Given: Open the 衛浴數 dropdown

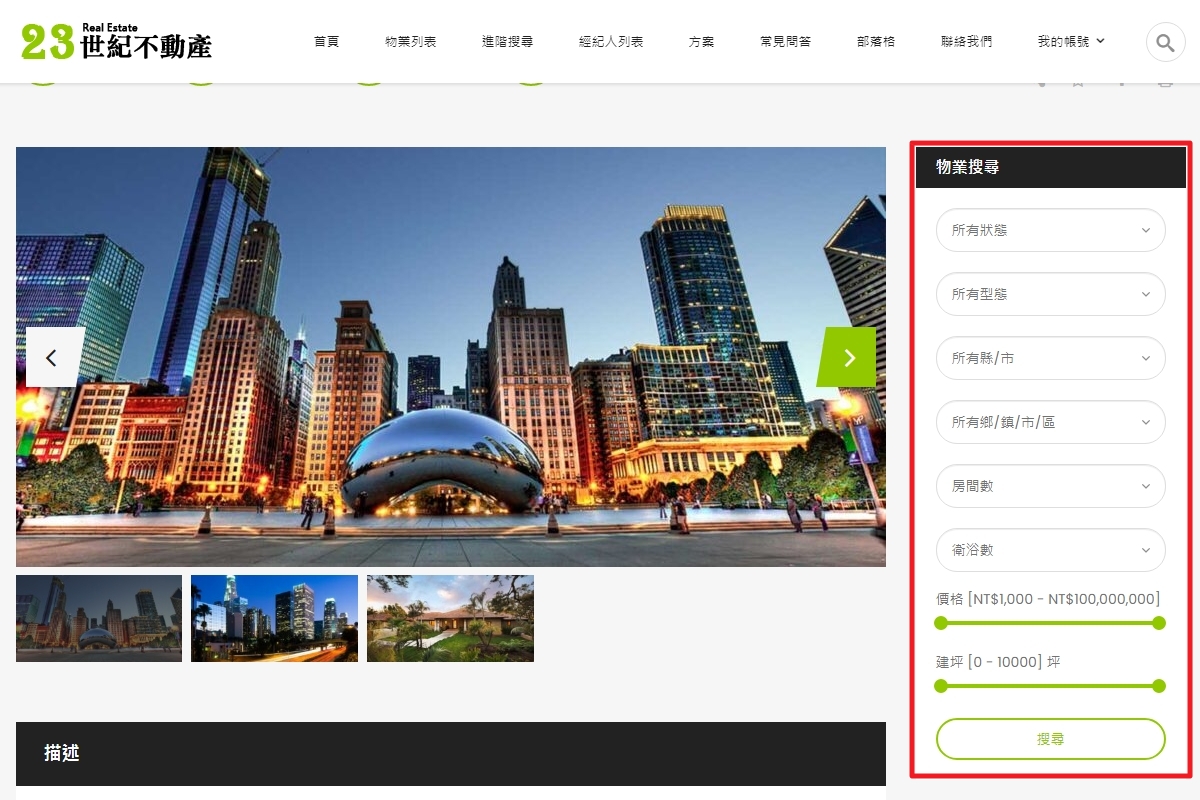Looking at the screenshot, I should tap(1051, 550).
